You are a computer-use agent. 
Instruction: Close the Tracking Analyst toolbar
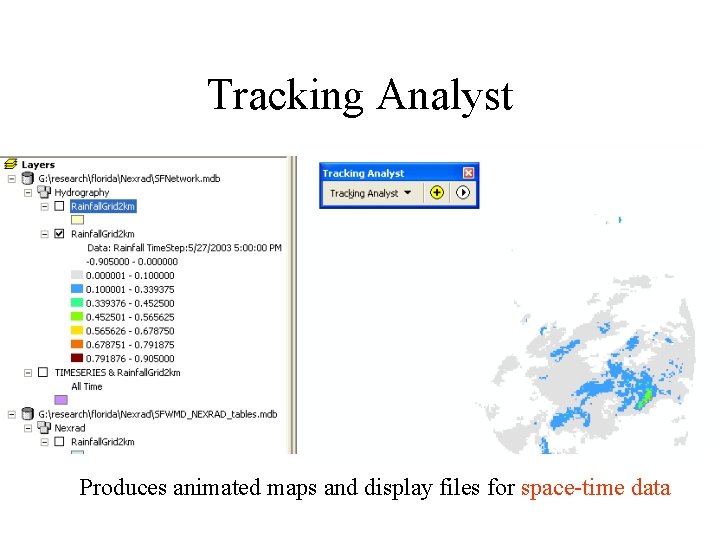pos(468,173)
